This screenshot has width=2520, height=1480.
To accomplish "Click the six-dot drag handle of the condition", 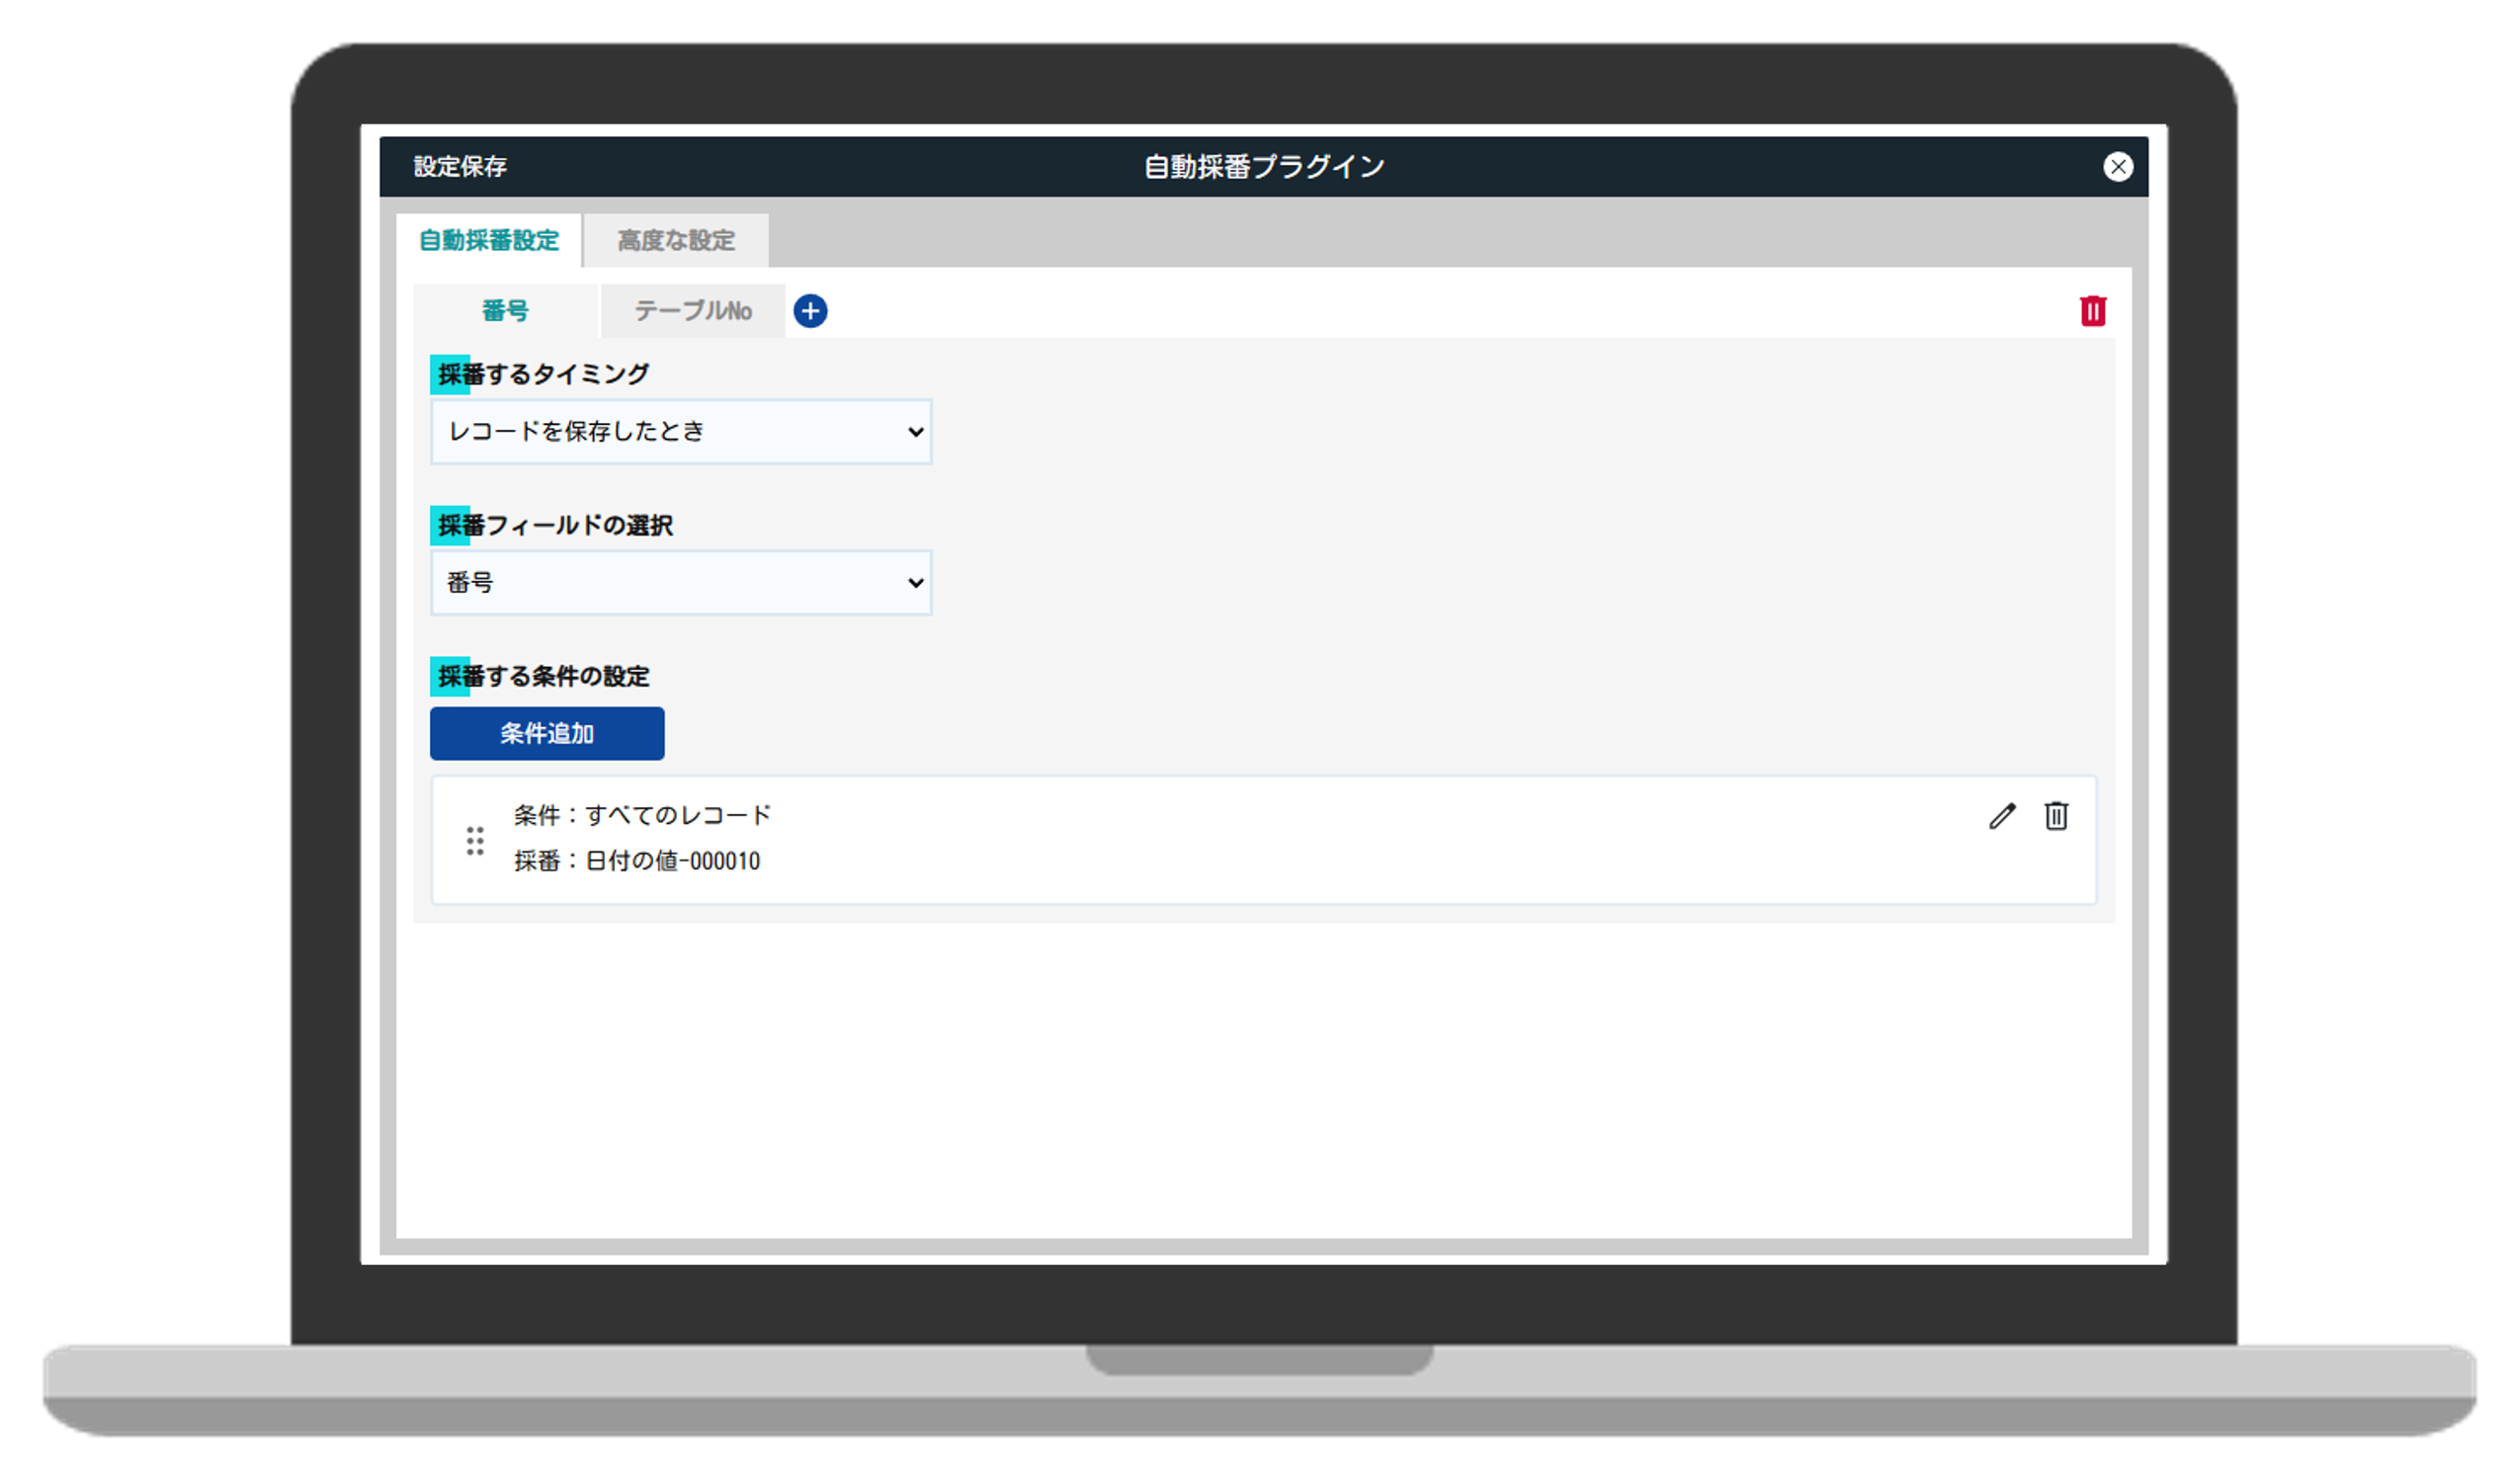I will pyautogui.click(x=475, y=840).
